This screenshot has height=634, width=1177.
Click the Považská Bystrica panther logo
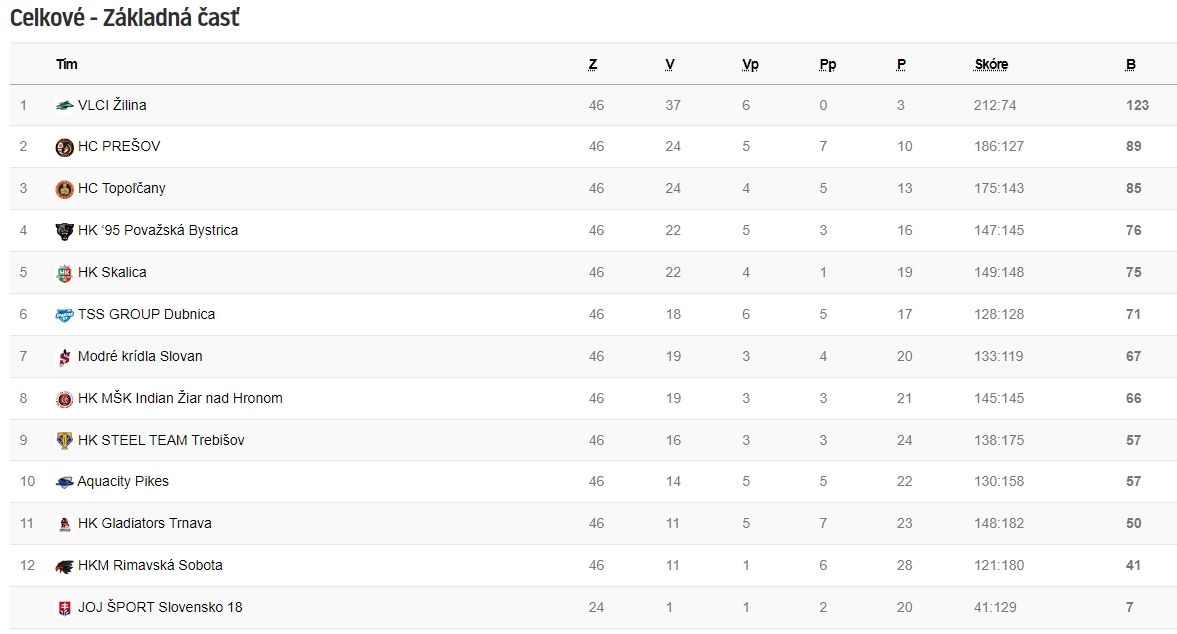point(65,231)
